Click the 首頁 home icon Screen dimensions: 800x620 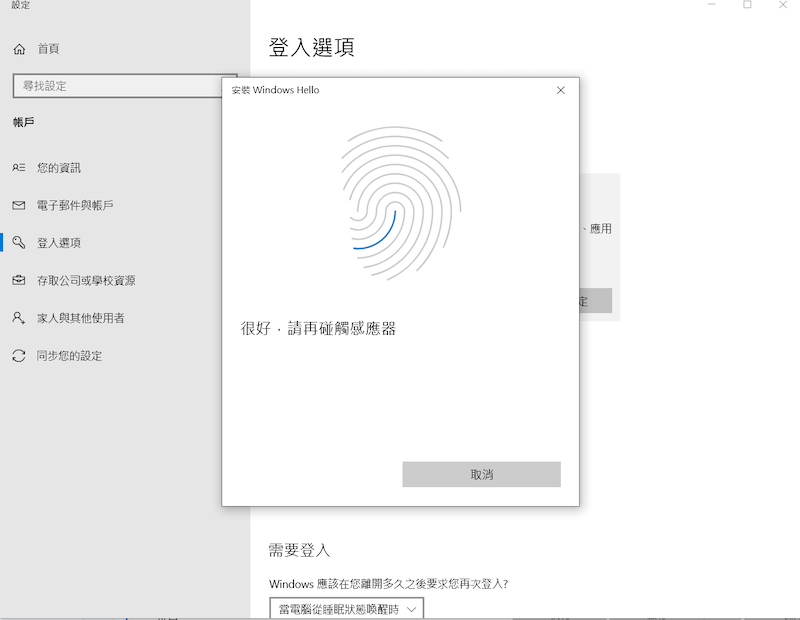pyautogui.click(x=19, y=49)
